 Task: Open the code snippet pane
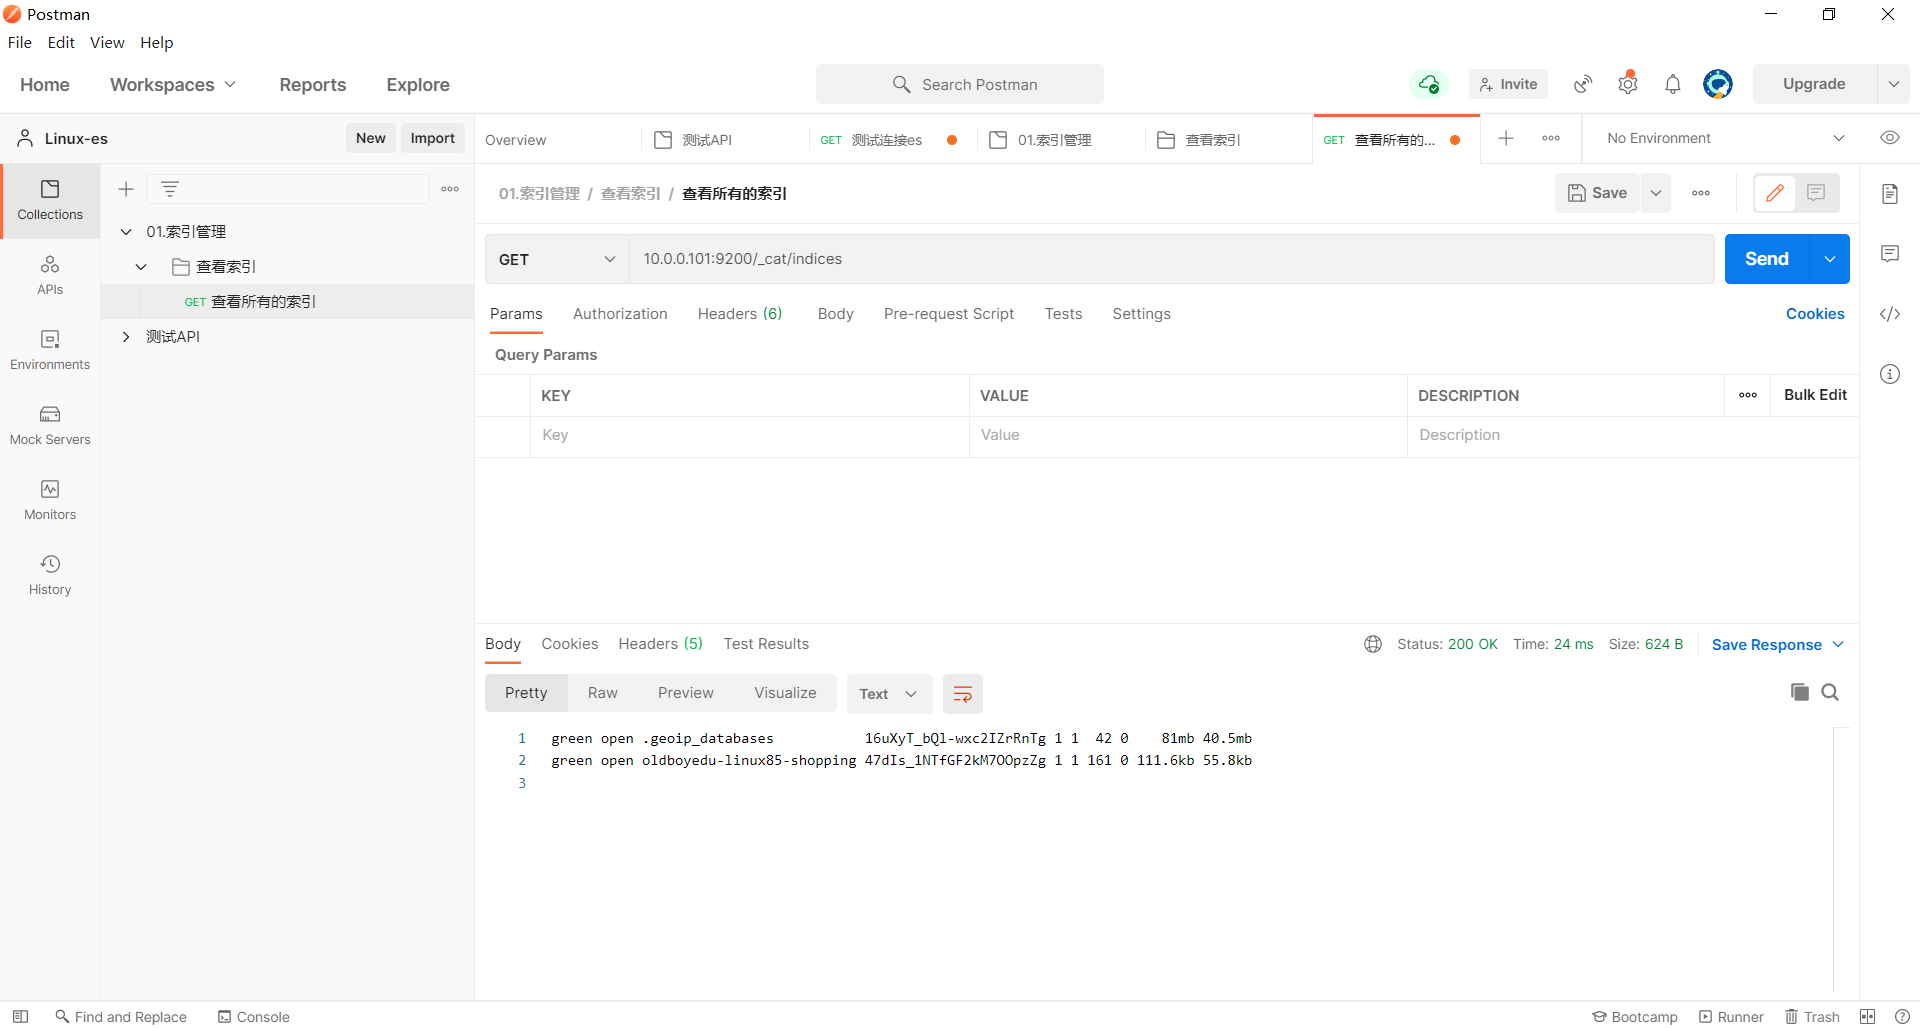pyautogui.click(x=1890, y=314)
